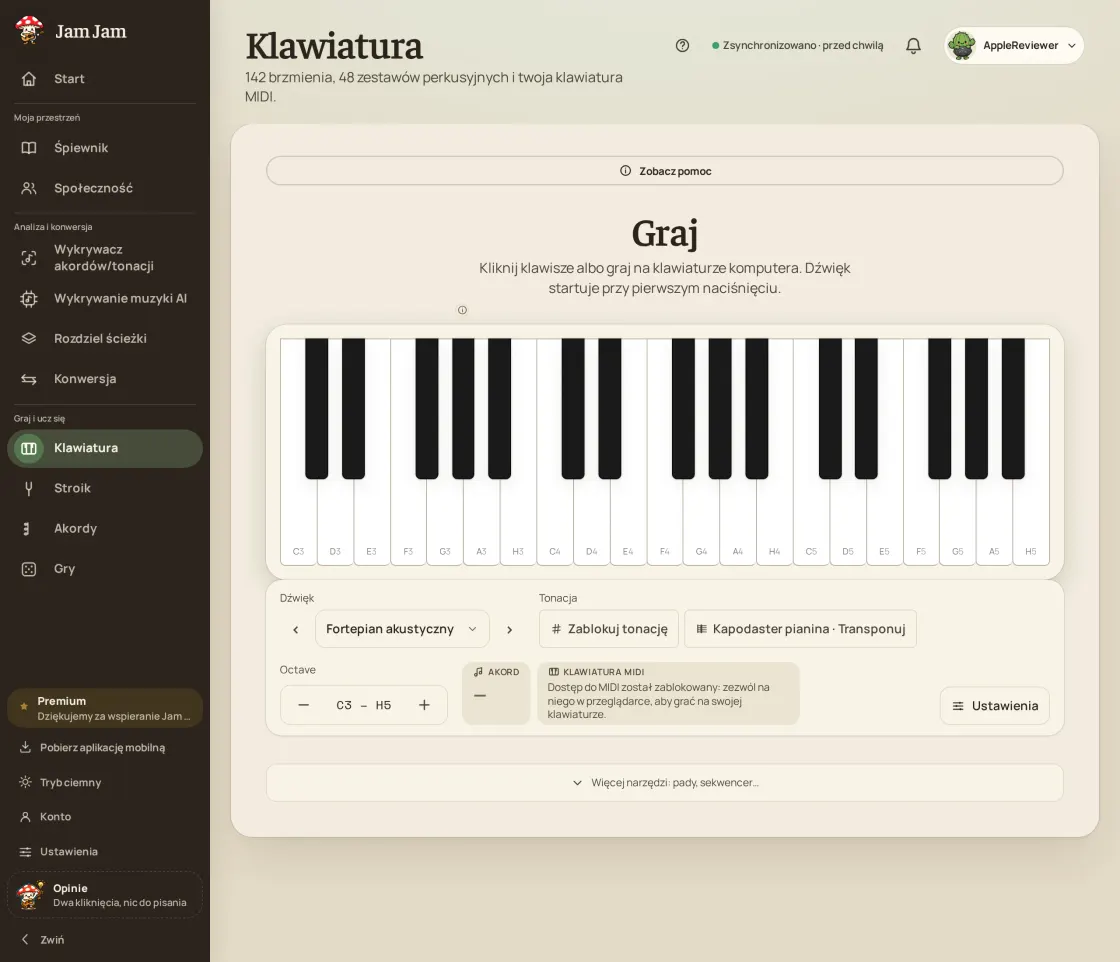Go to Społeczność in sidebar
This screenshot has width=1120, height=962.
point(104,188)
